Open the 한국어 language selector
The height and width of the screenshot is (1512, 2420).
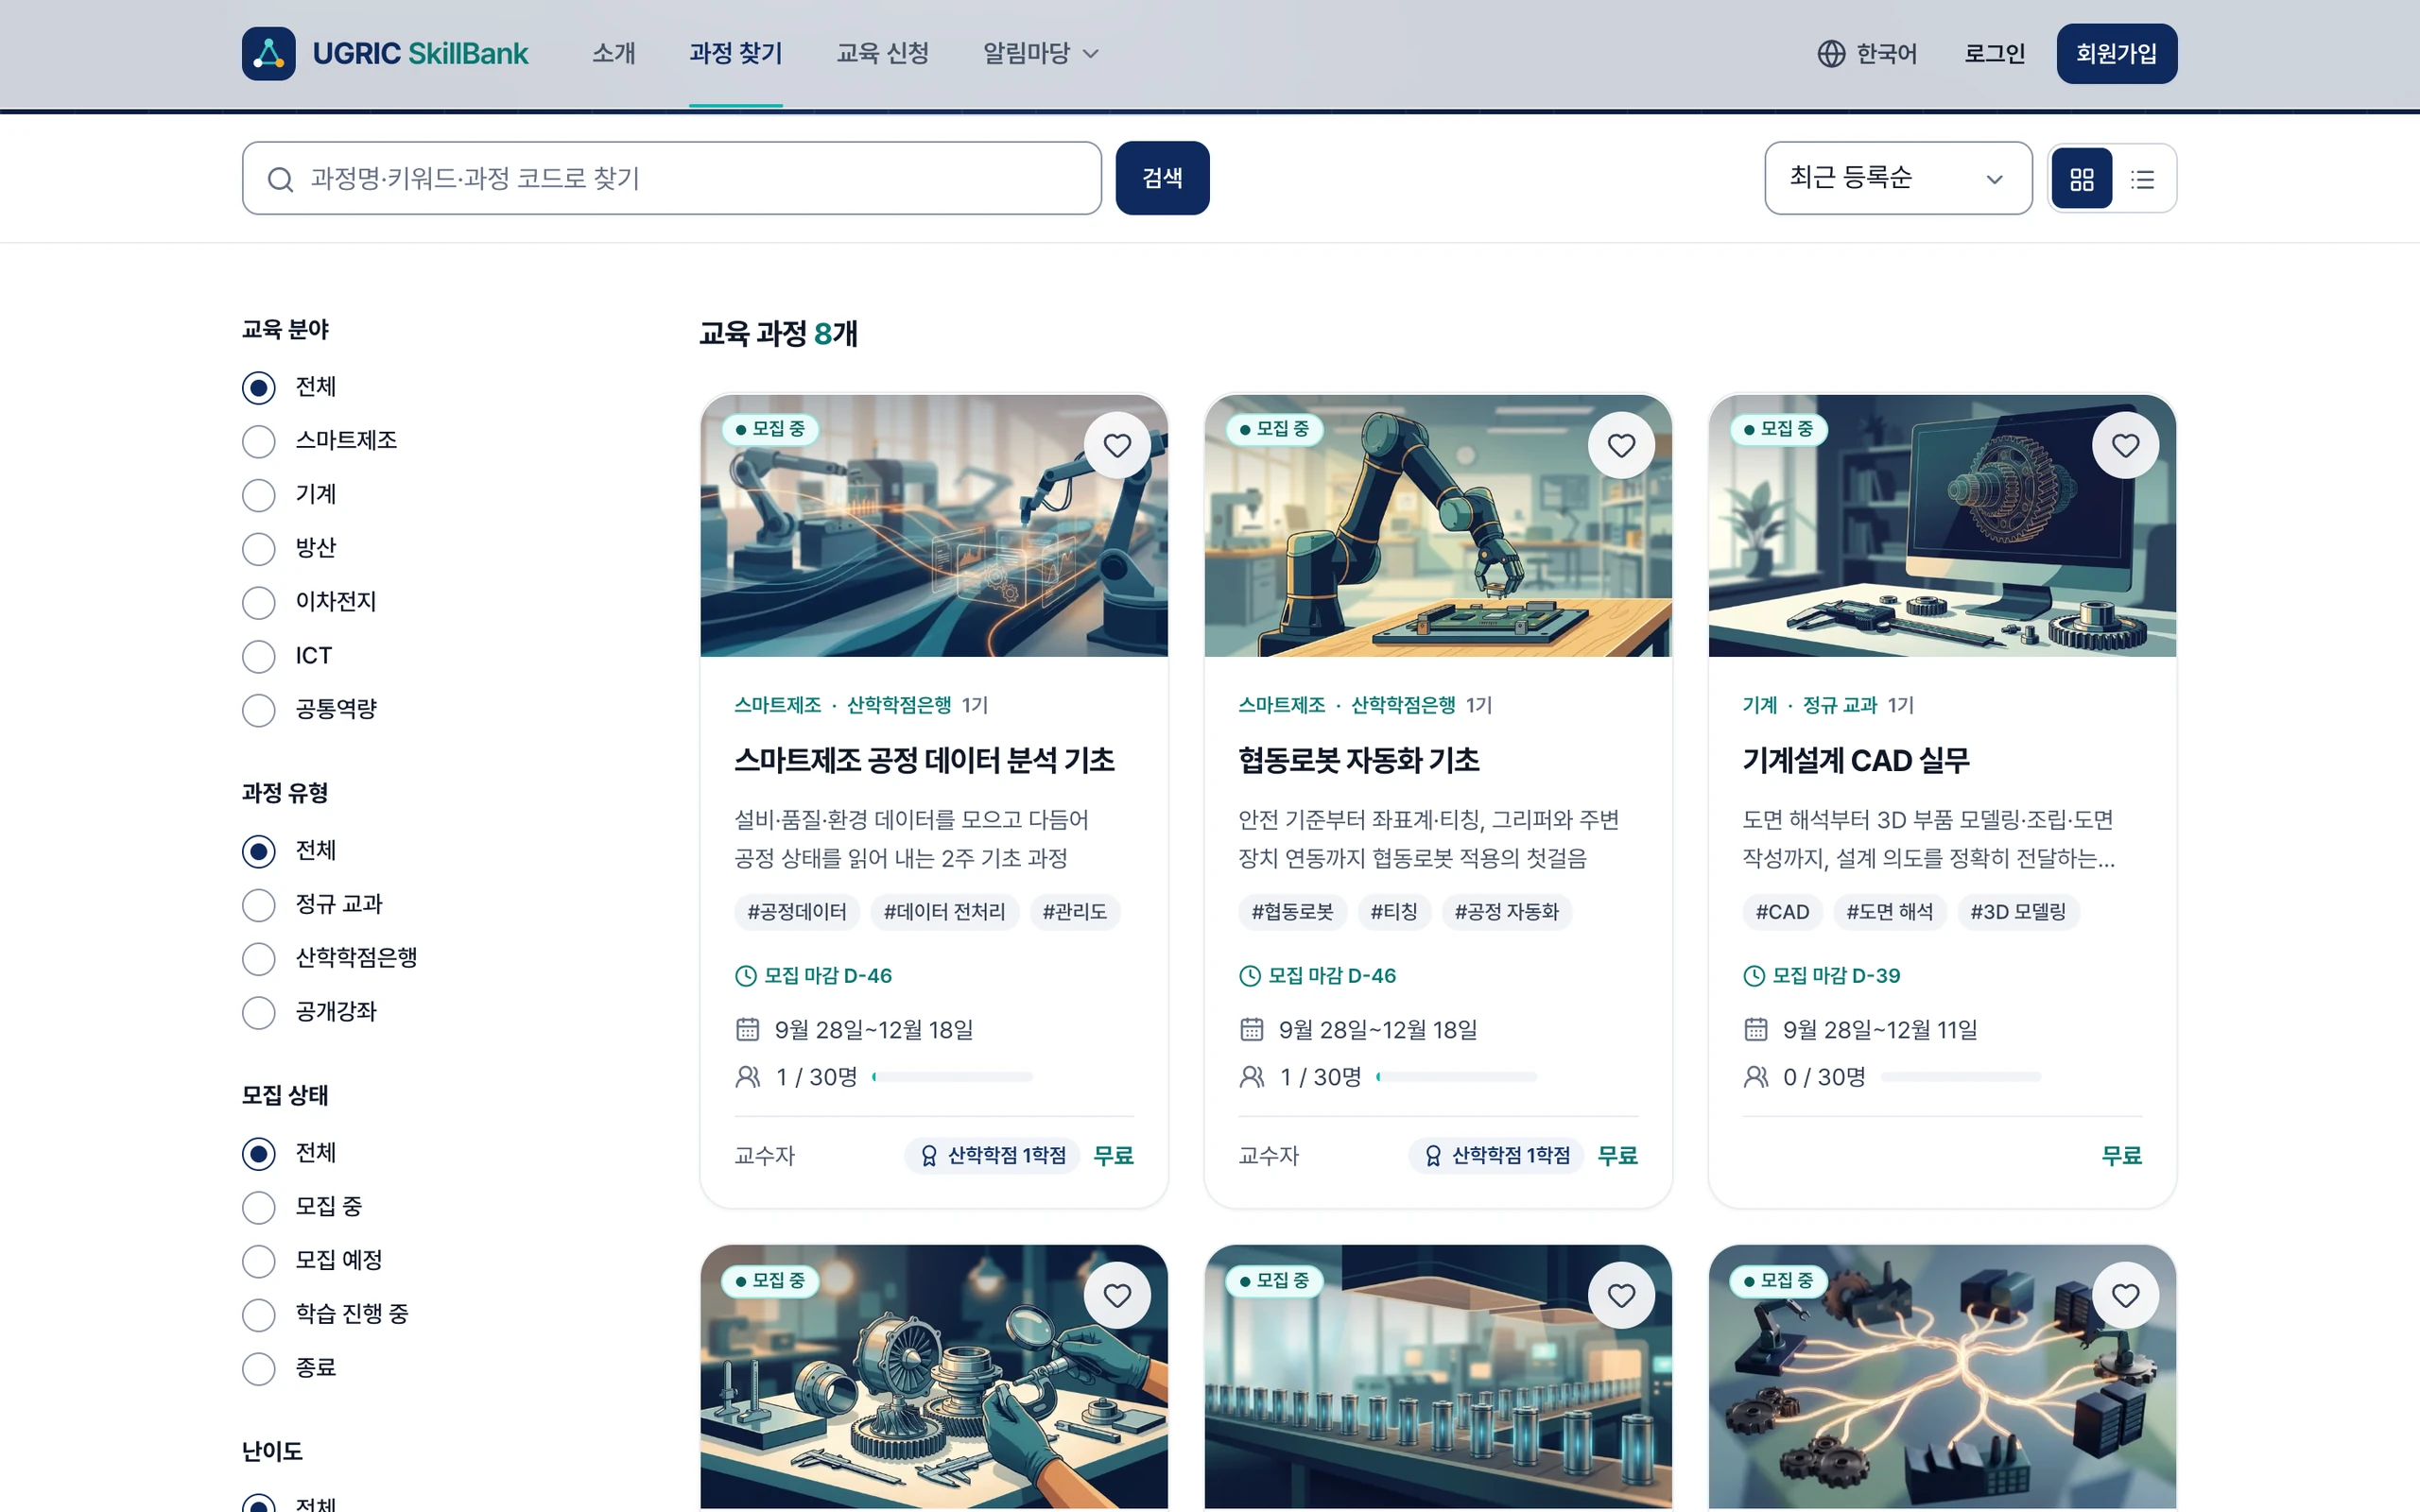(1867, 54)
